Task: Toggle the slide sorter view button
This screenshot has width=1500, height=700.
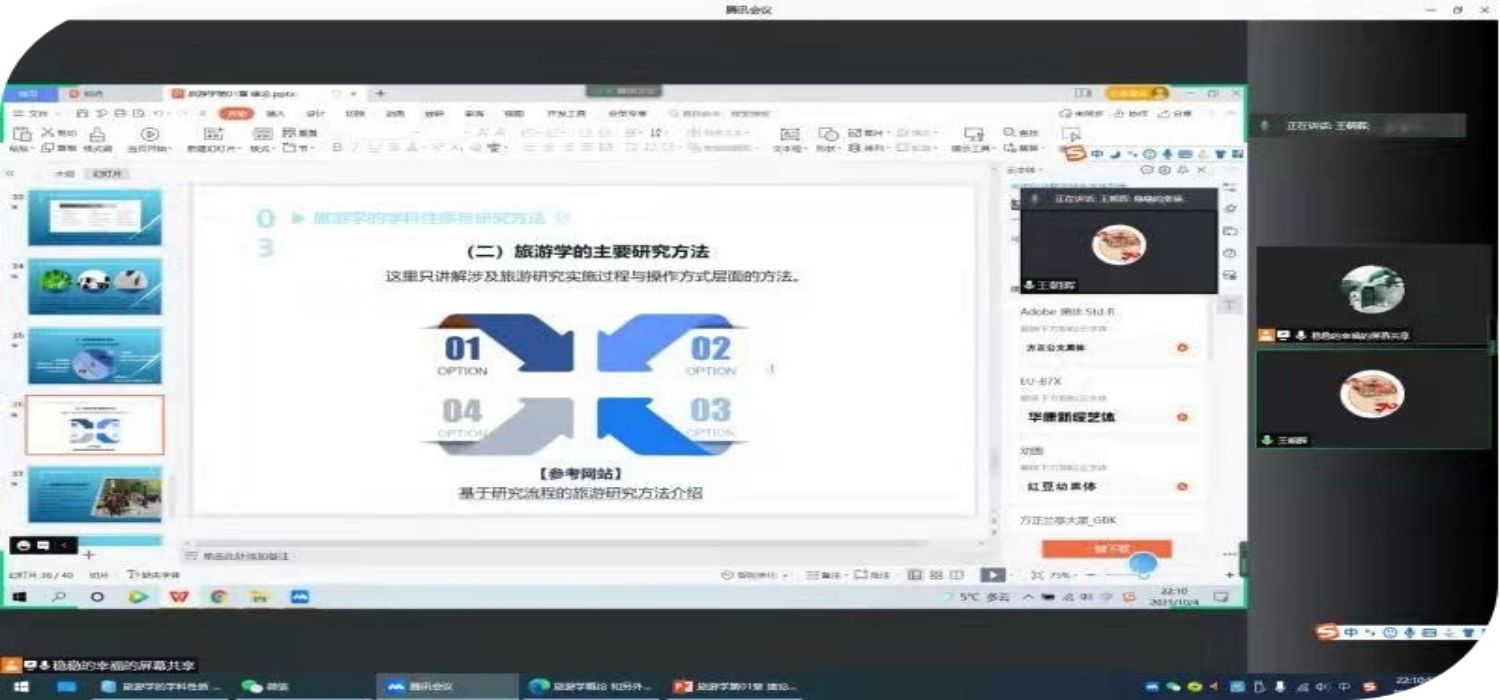Action: (x=935, y=575)
